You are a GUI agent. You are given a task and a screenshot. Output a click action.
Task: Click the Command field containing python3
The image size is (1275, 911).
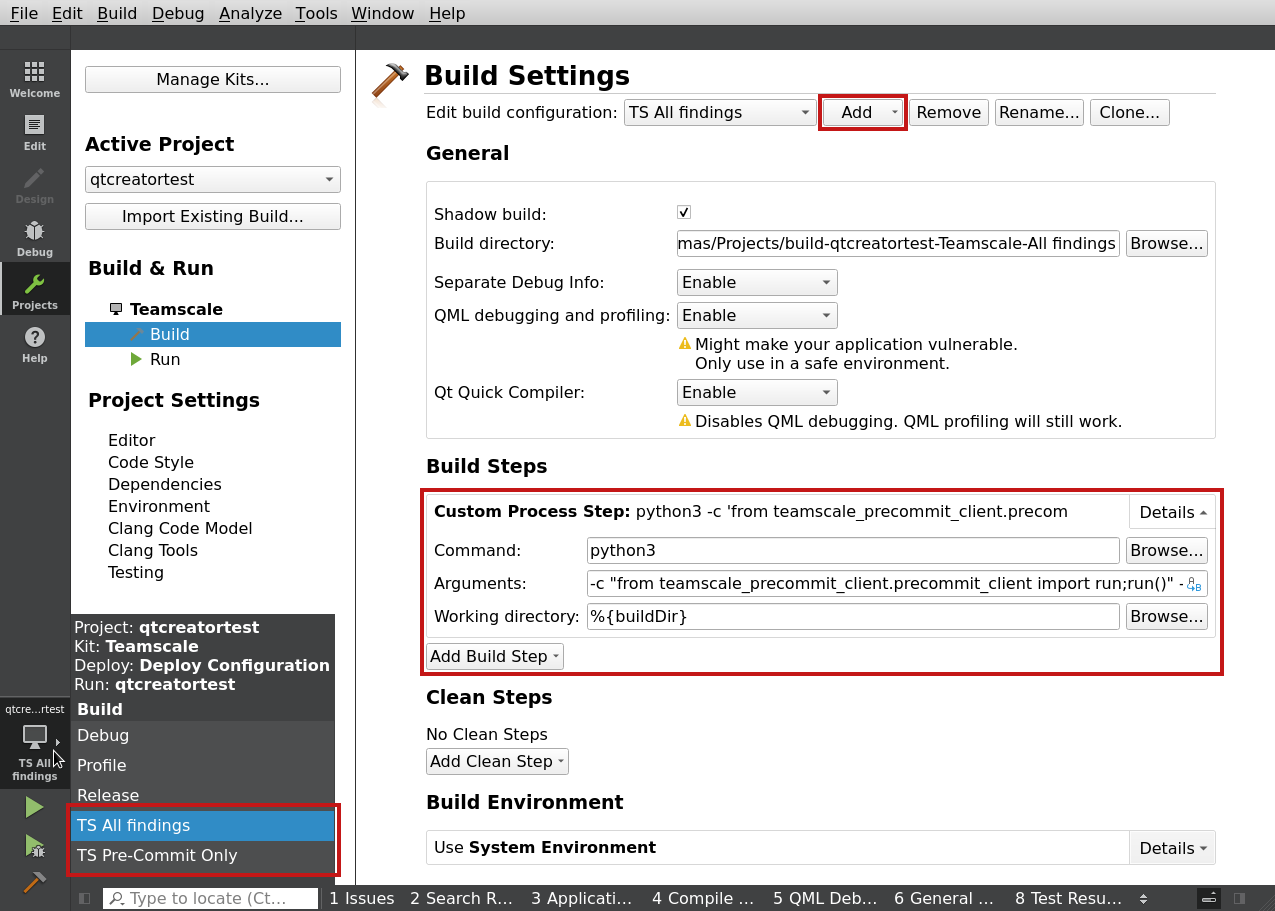tap(853, 550)
